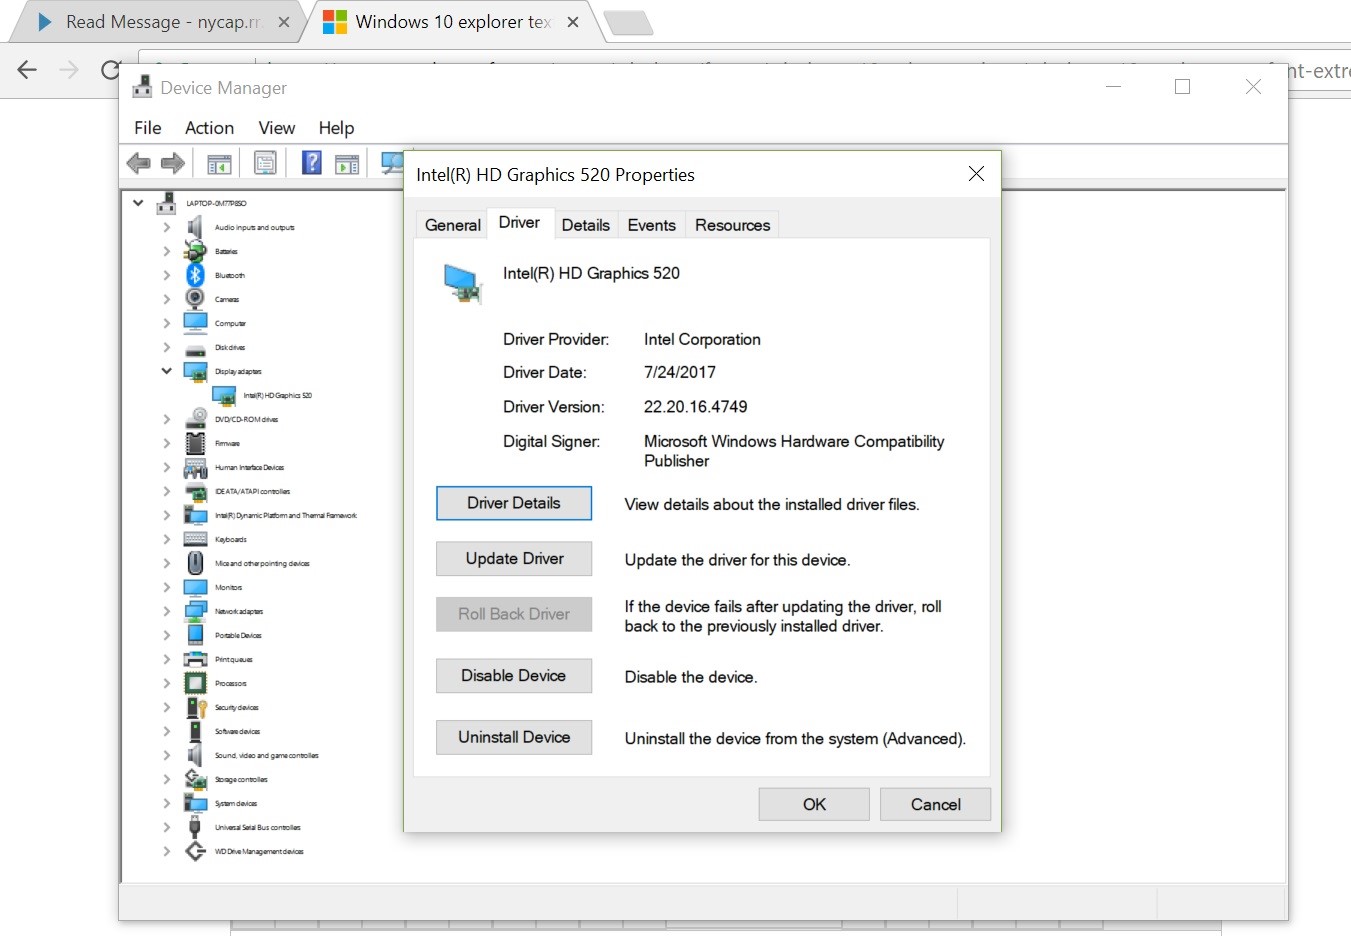Click OK in the Properties dialog

pyautogui.click(x=814, y=804)
